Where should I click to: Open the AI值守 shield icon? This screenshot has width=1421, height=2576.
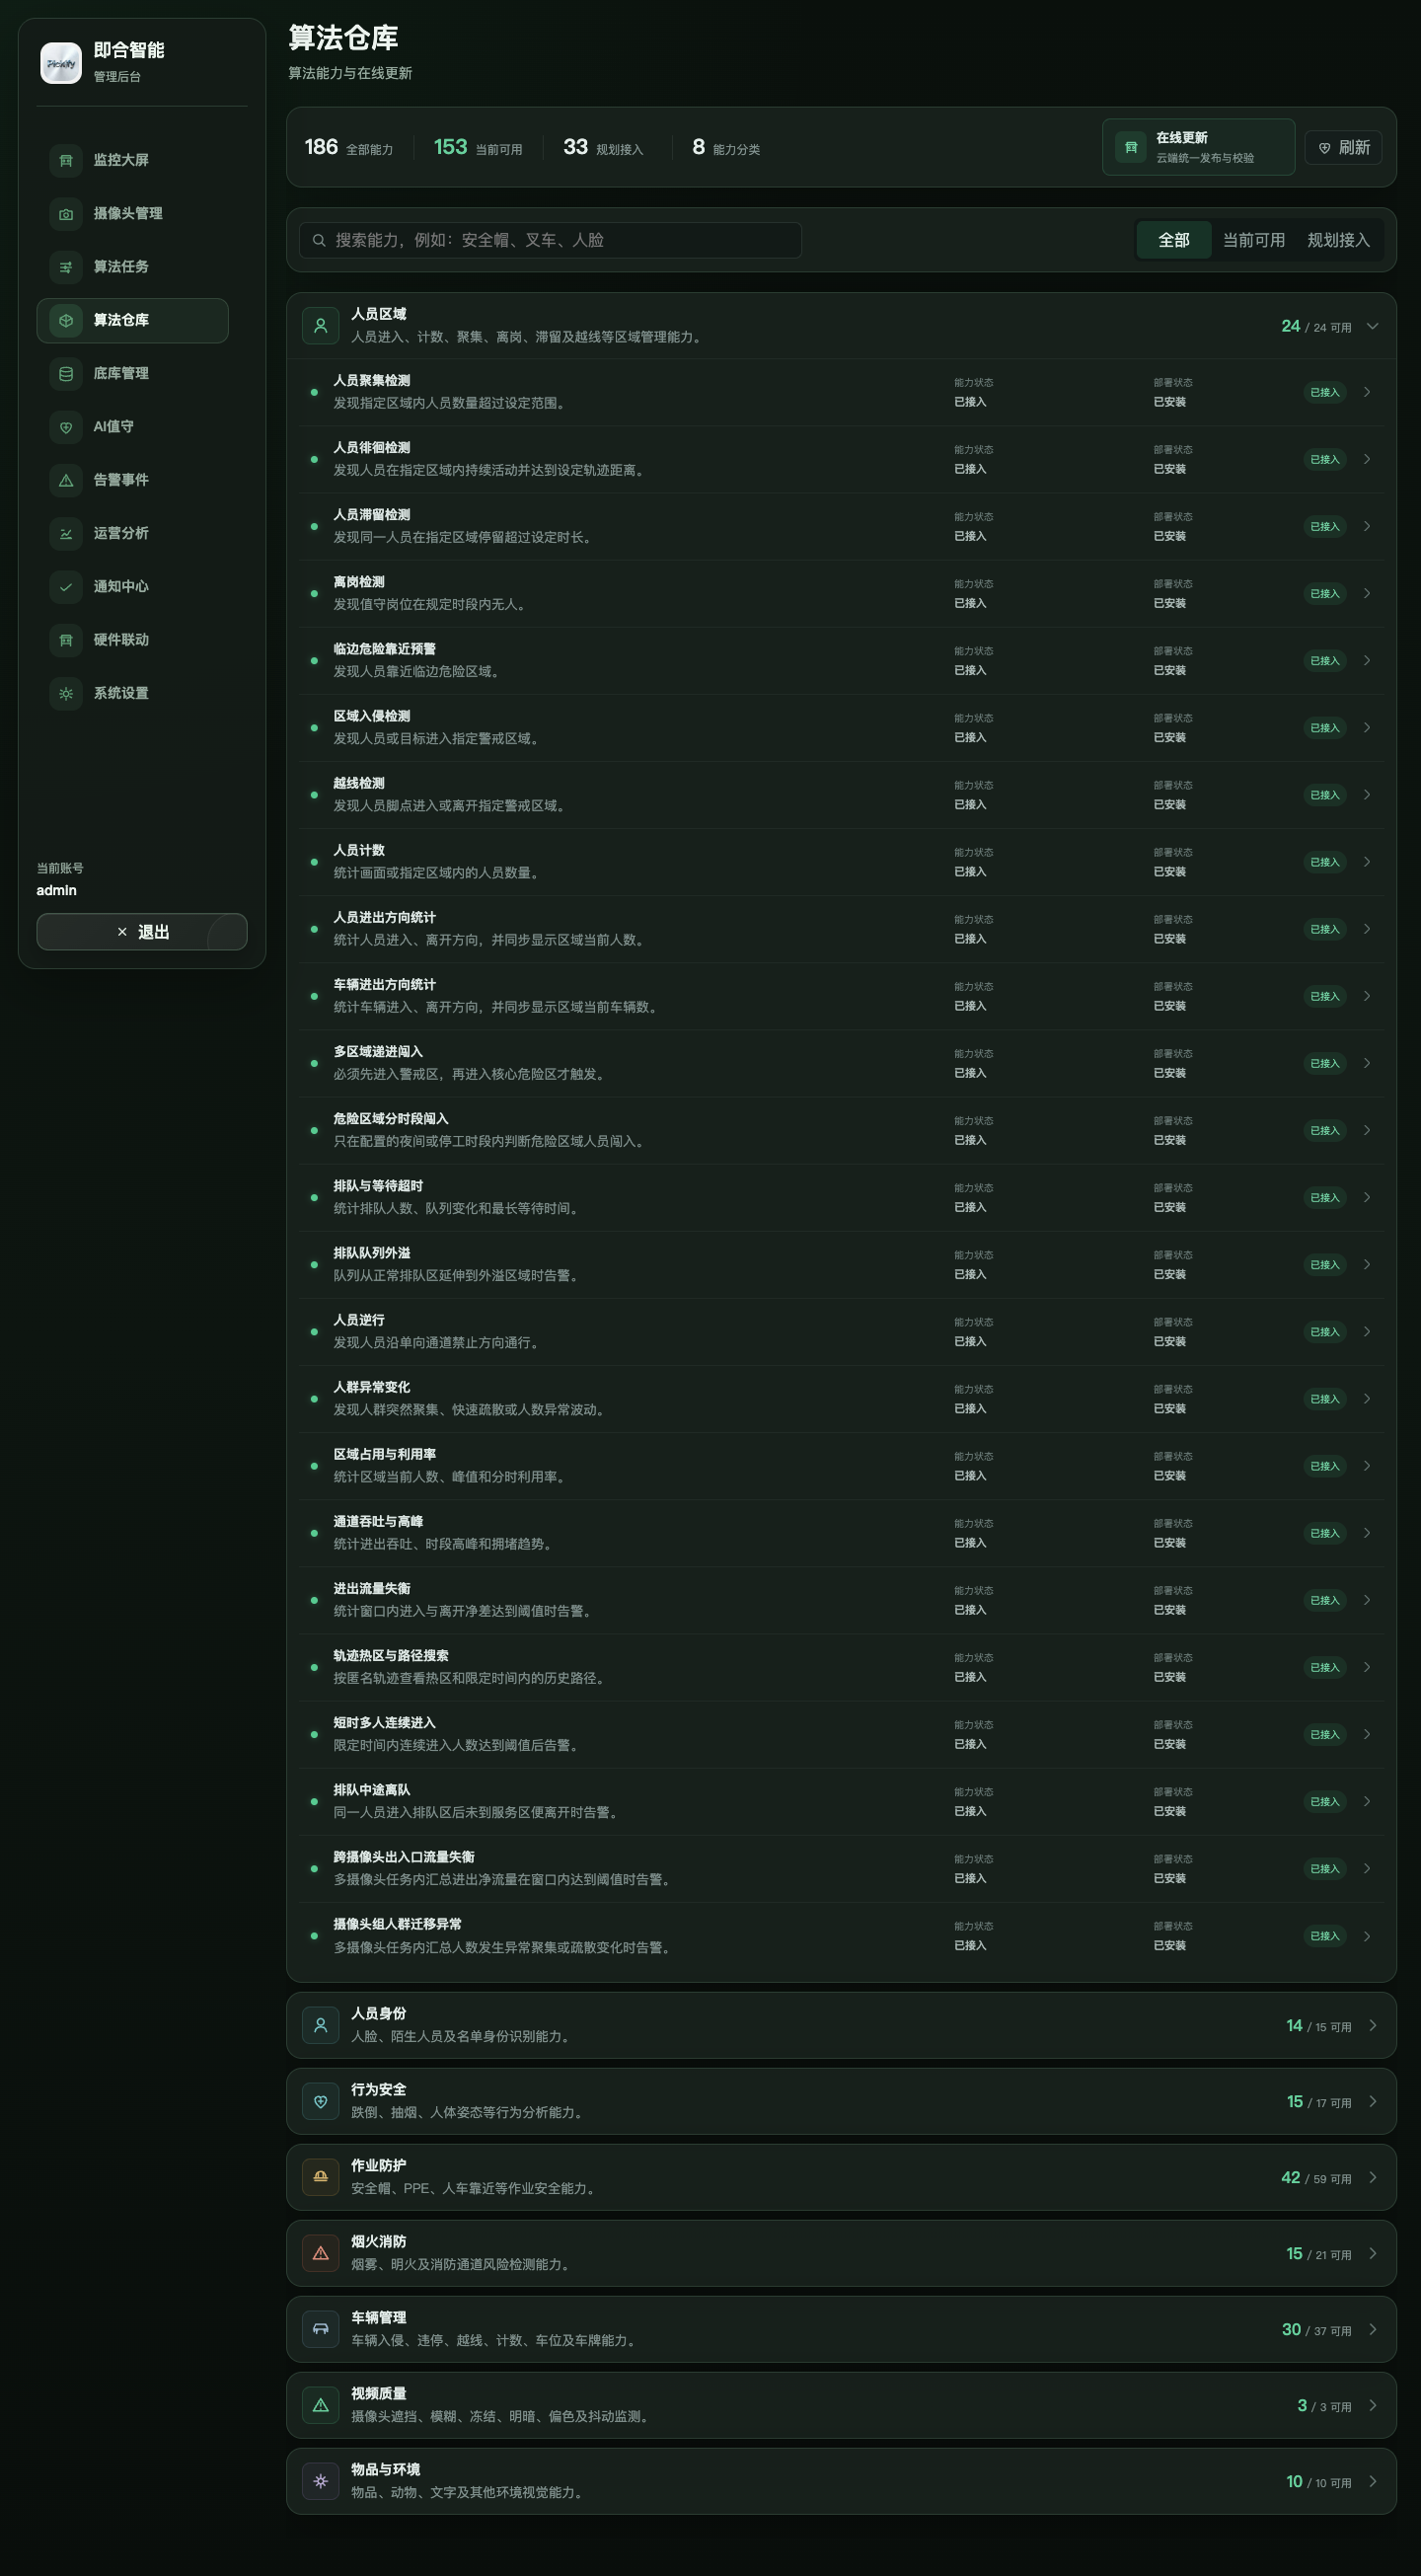[x=66, y=426]
